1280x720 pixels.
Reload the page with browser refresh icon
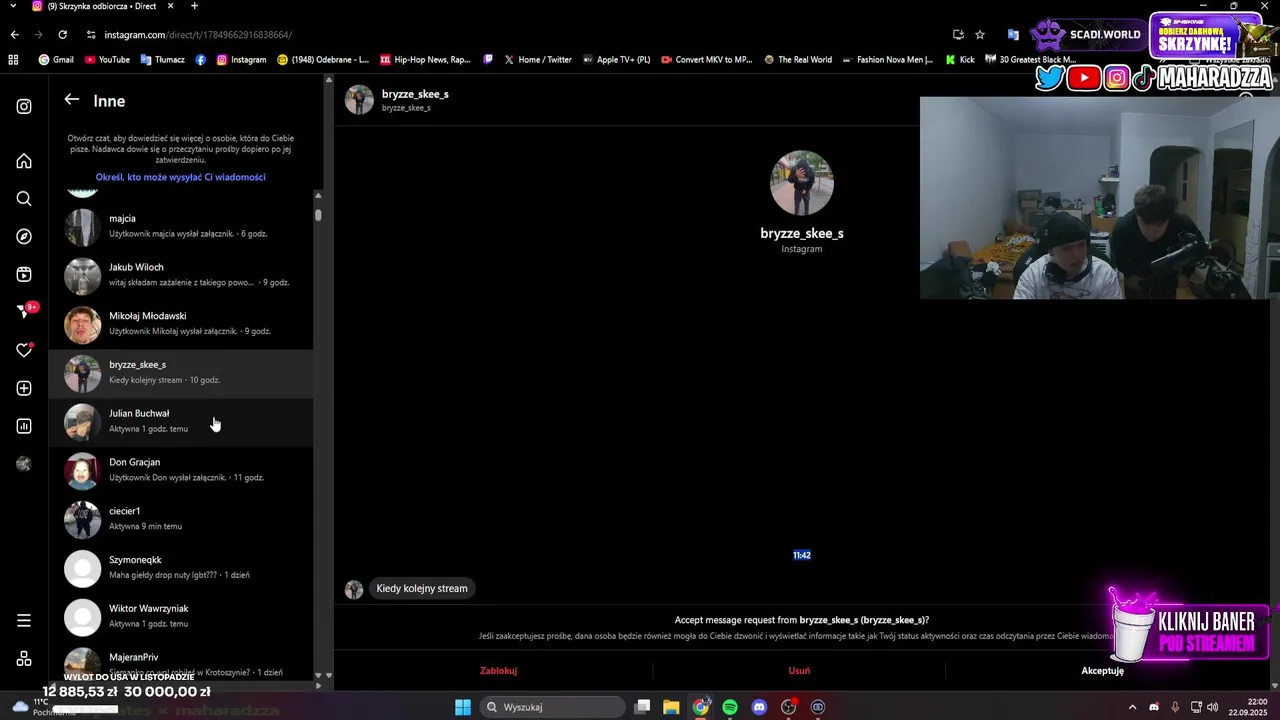pos(62,34)
